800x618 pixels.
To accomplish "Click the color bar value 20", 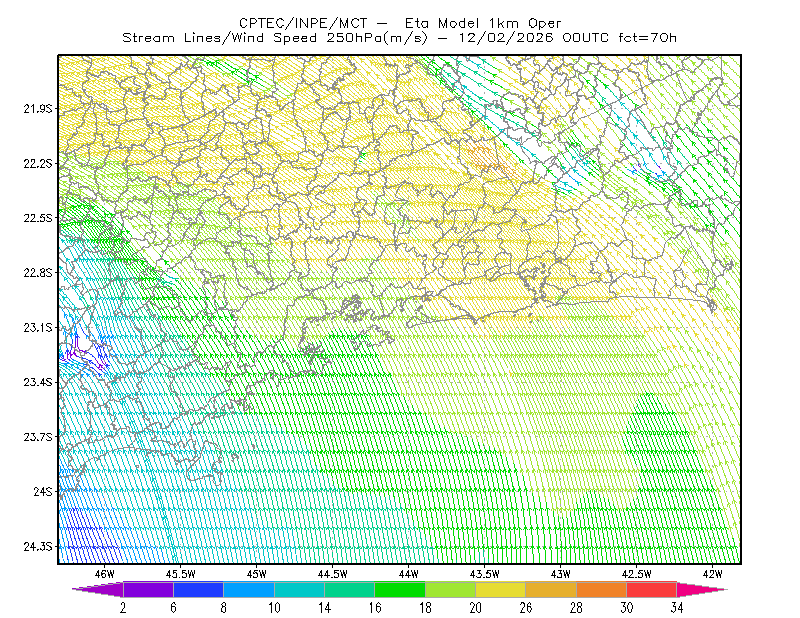I will pos(476,608).
